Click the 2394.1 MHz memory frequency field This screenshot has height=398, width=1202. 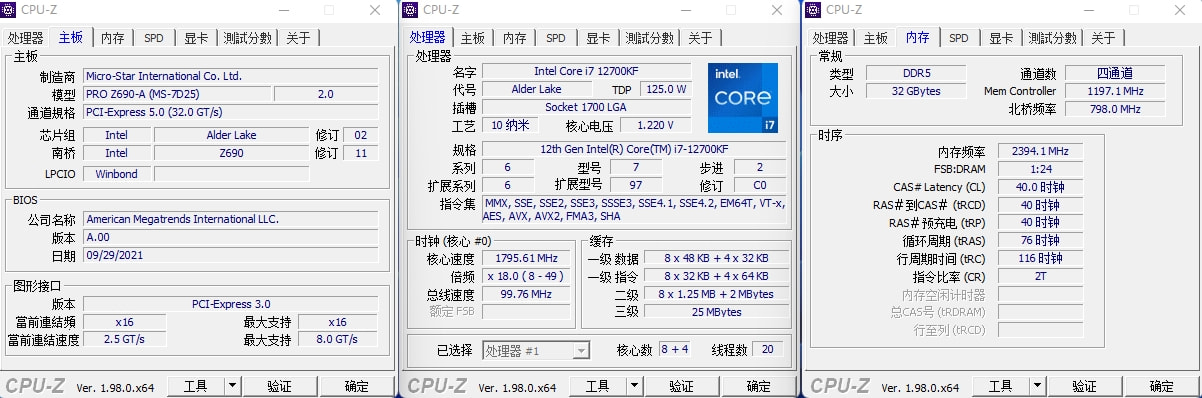point(1039,151)
